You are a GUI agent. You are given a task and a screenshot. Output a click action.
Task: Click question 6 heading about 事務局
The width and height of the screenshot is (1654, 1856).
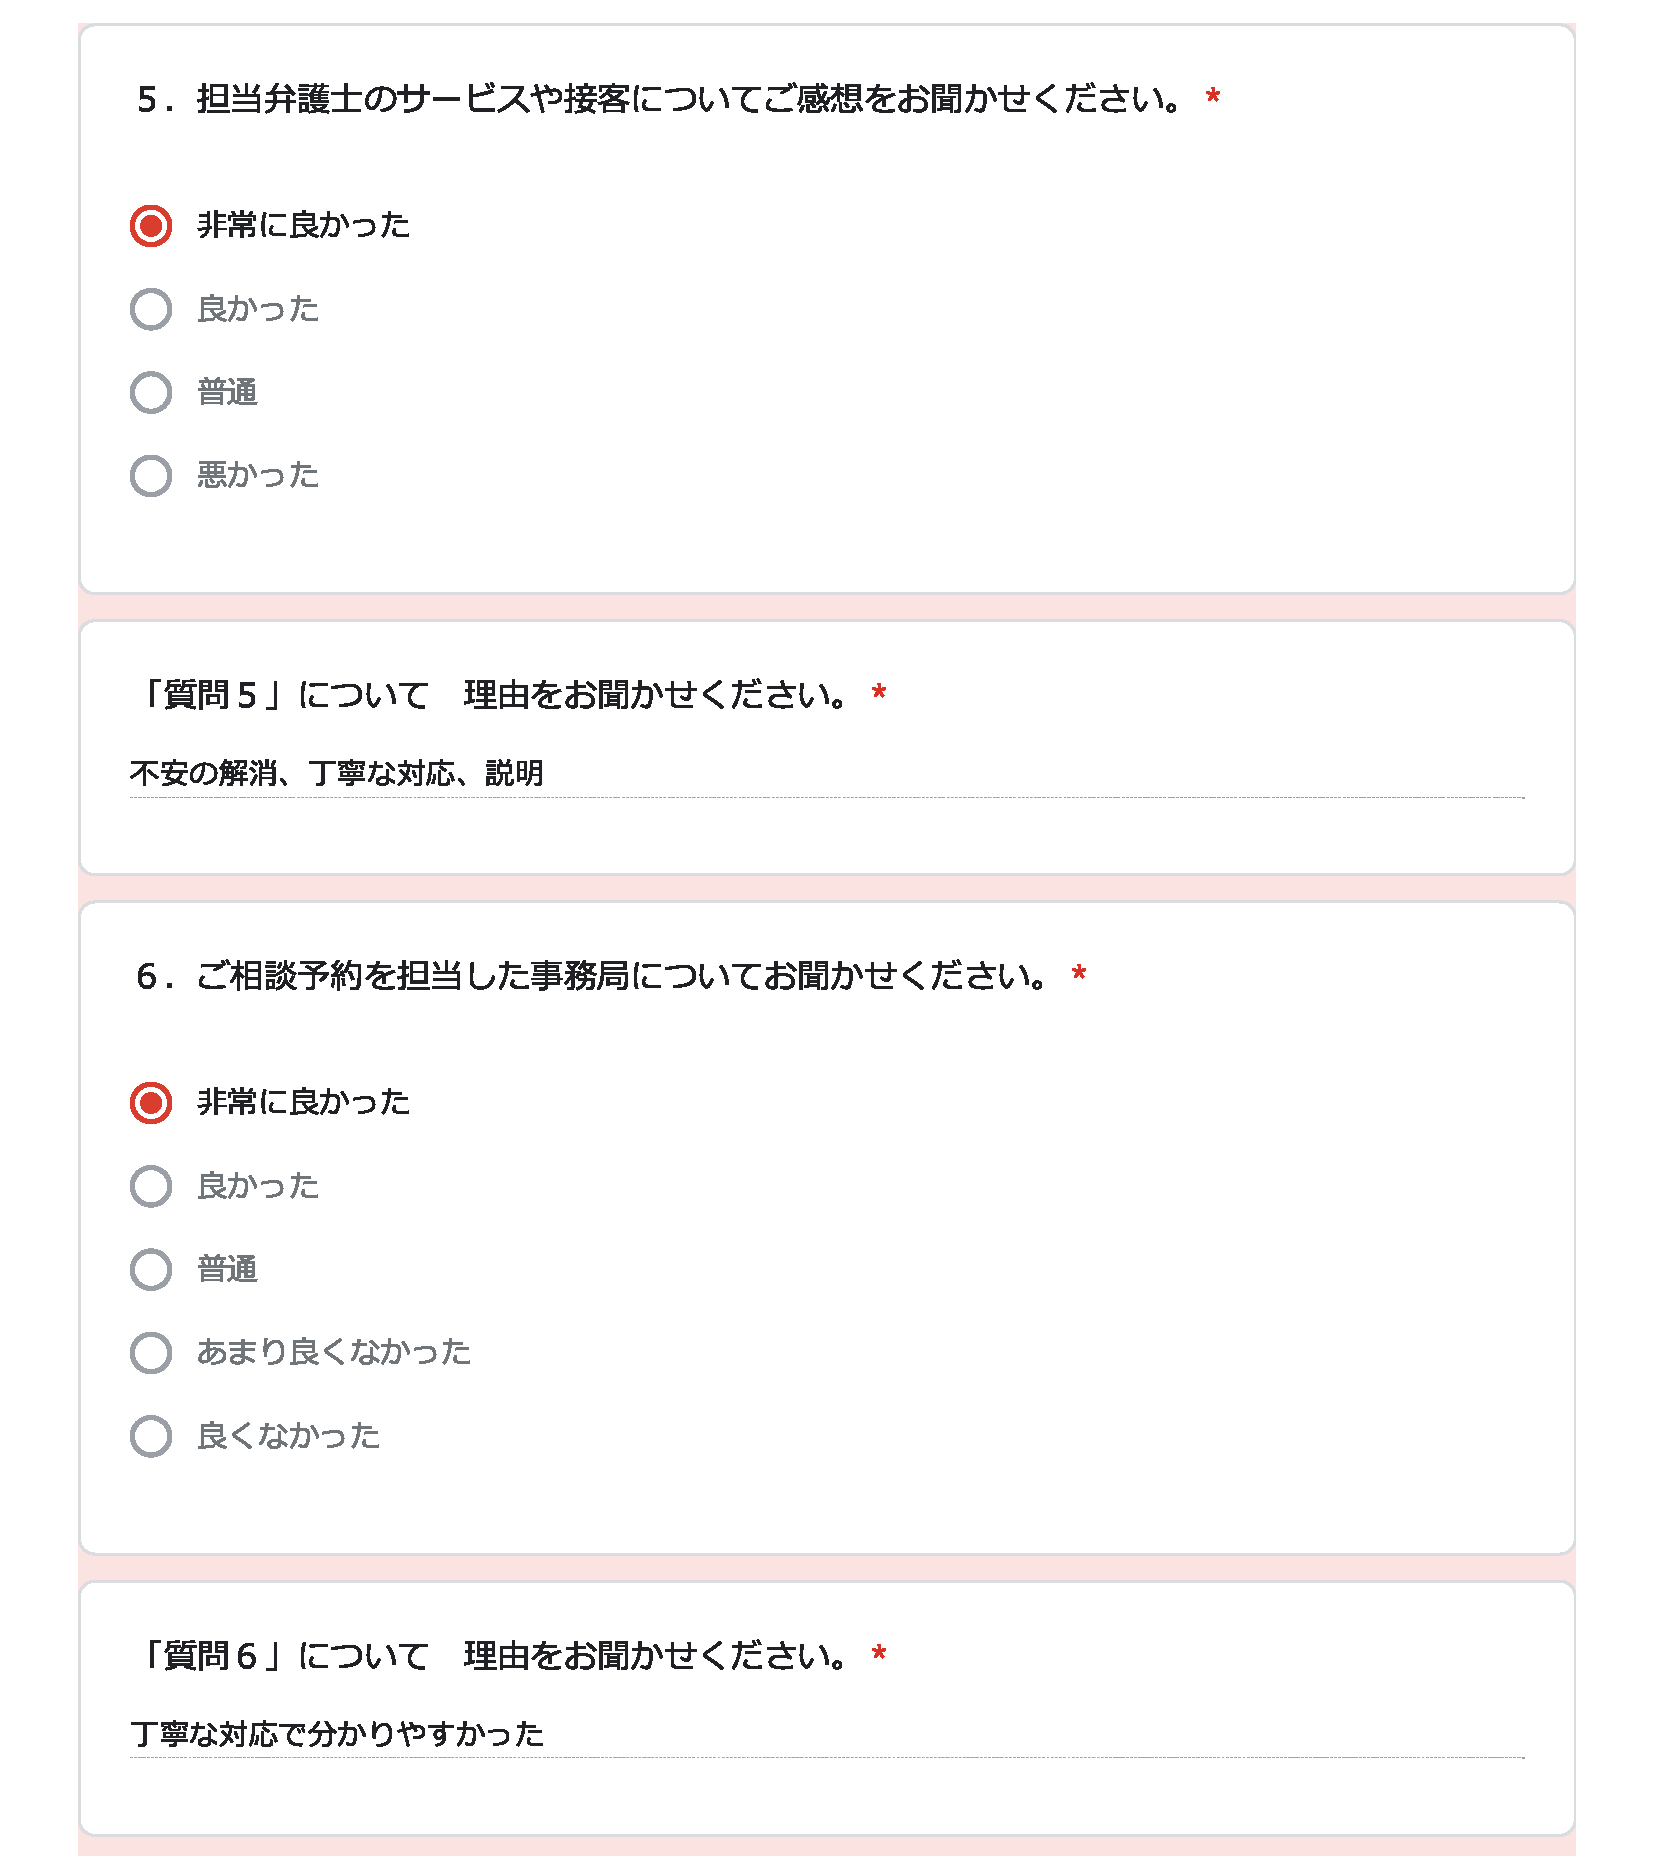click(x=592, y=976)
